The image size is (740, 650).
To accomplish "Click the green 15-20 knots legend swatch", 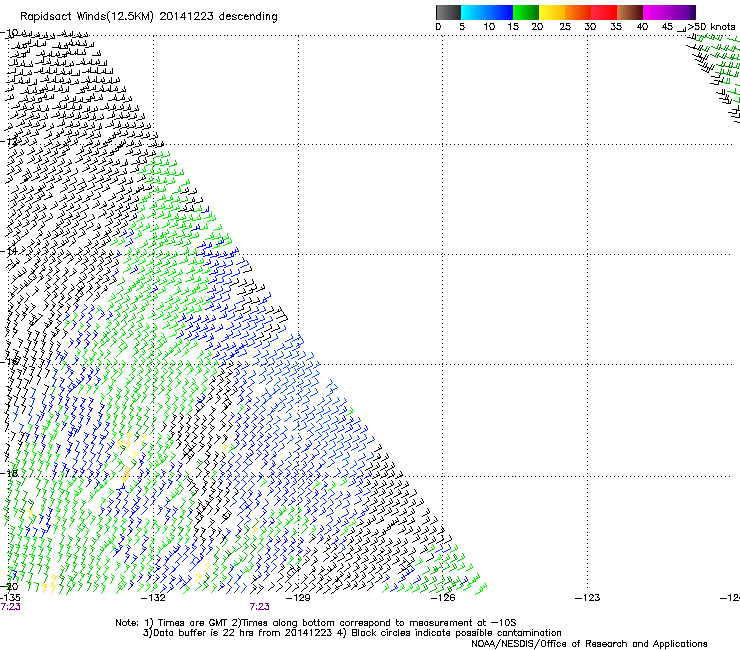I will pyautogui.click(x=526, y=12).
